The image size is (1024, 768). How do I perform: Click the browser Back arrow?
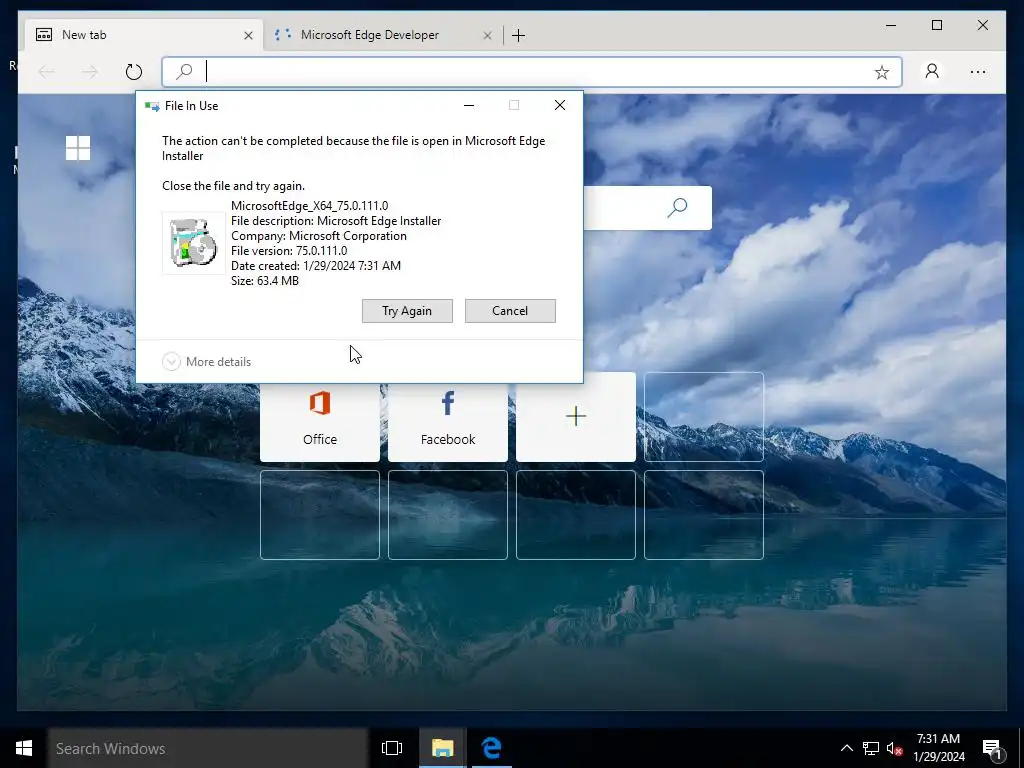[46, 72]
